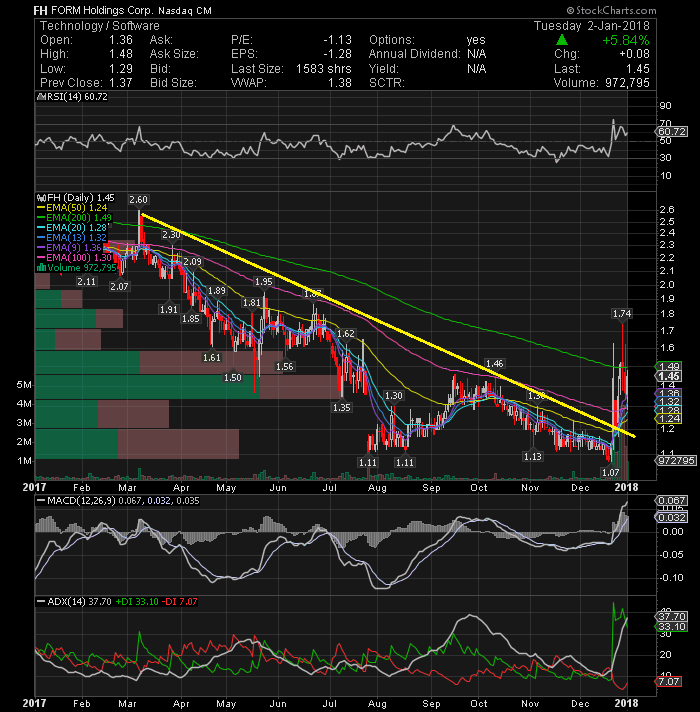
Task: Click the green up-arrow change indicator
Action: click(562, 40)
